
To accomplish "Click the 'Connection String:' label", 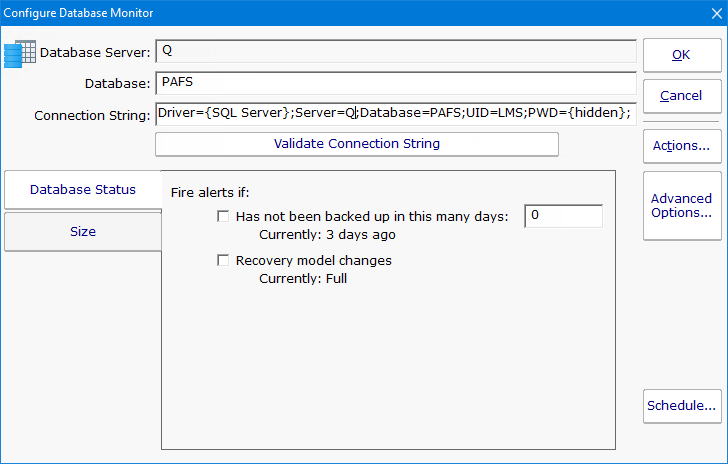I will [91, 115].
